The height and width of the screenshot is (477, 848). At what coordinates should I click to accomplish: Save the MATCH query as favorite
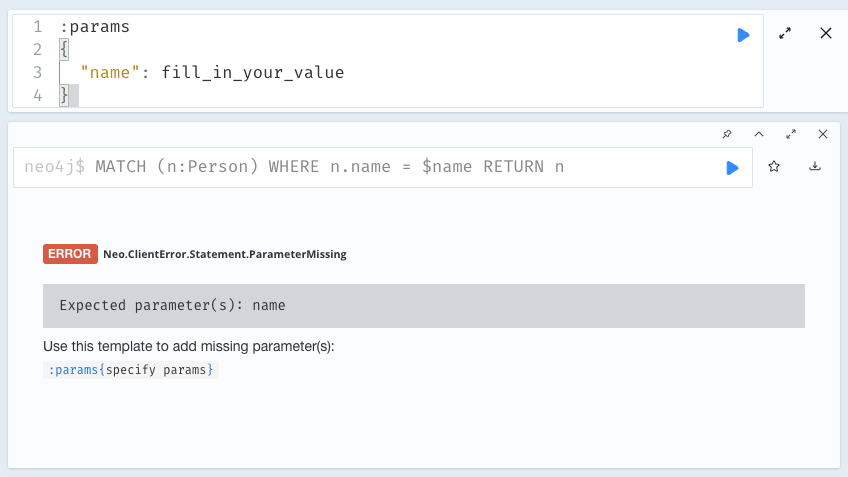[x=774, y=167]
